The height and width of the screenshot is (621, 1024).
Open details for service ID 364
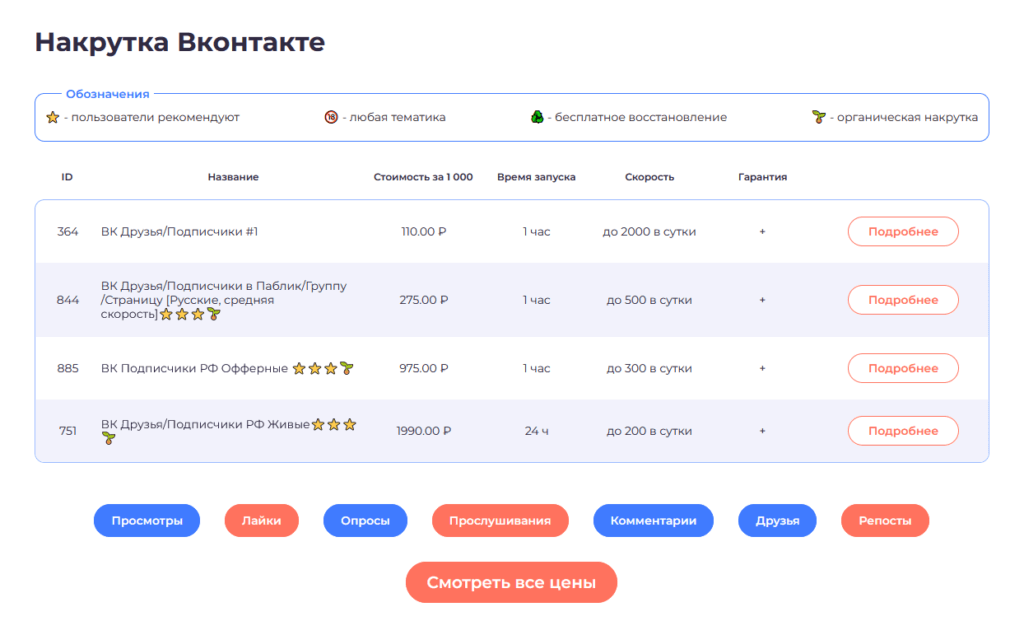903,231
